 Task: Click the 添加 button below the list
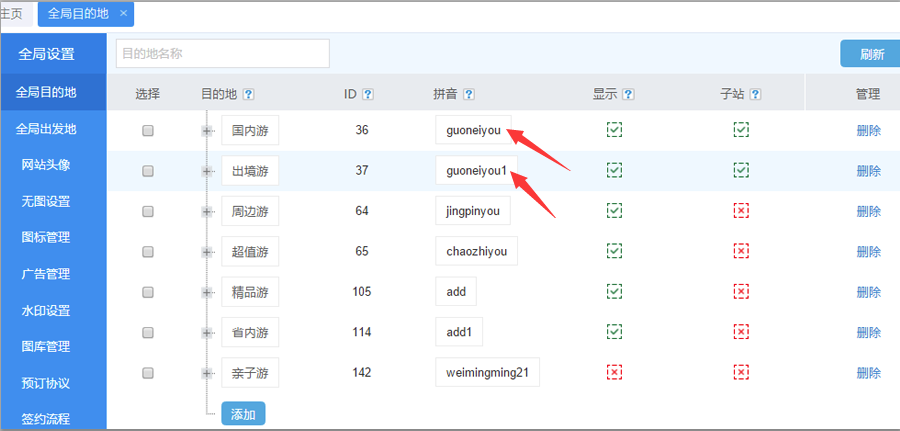(x=243, y=414)
